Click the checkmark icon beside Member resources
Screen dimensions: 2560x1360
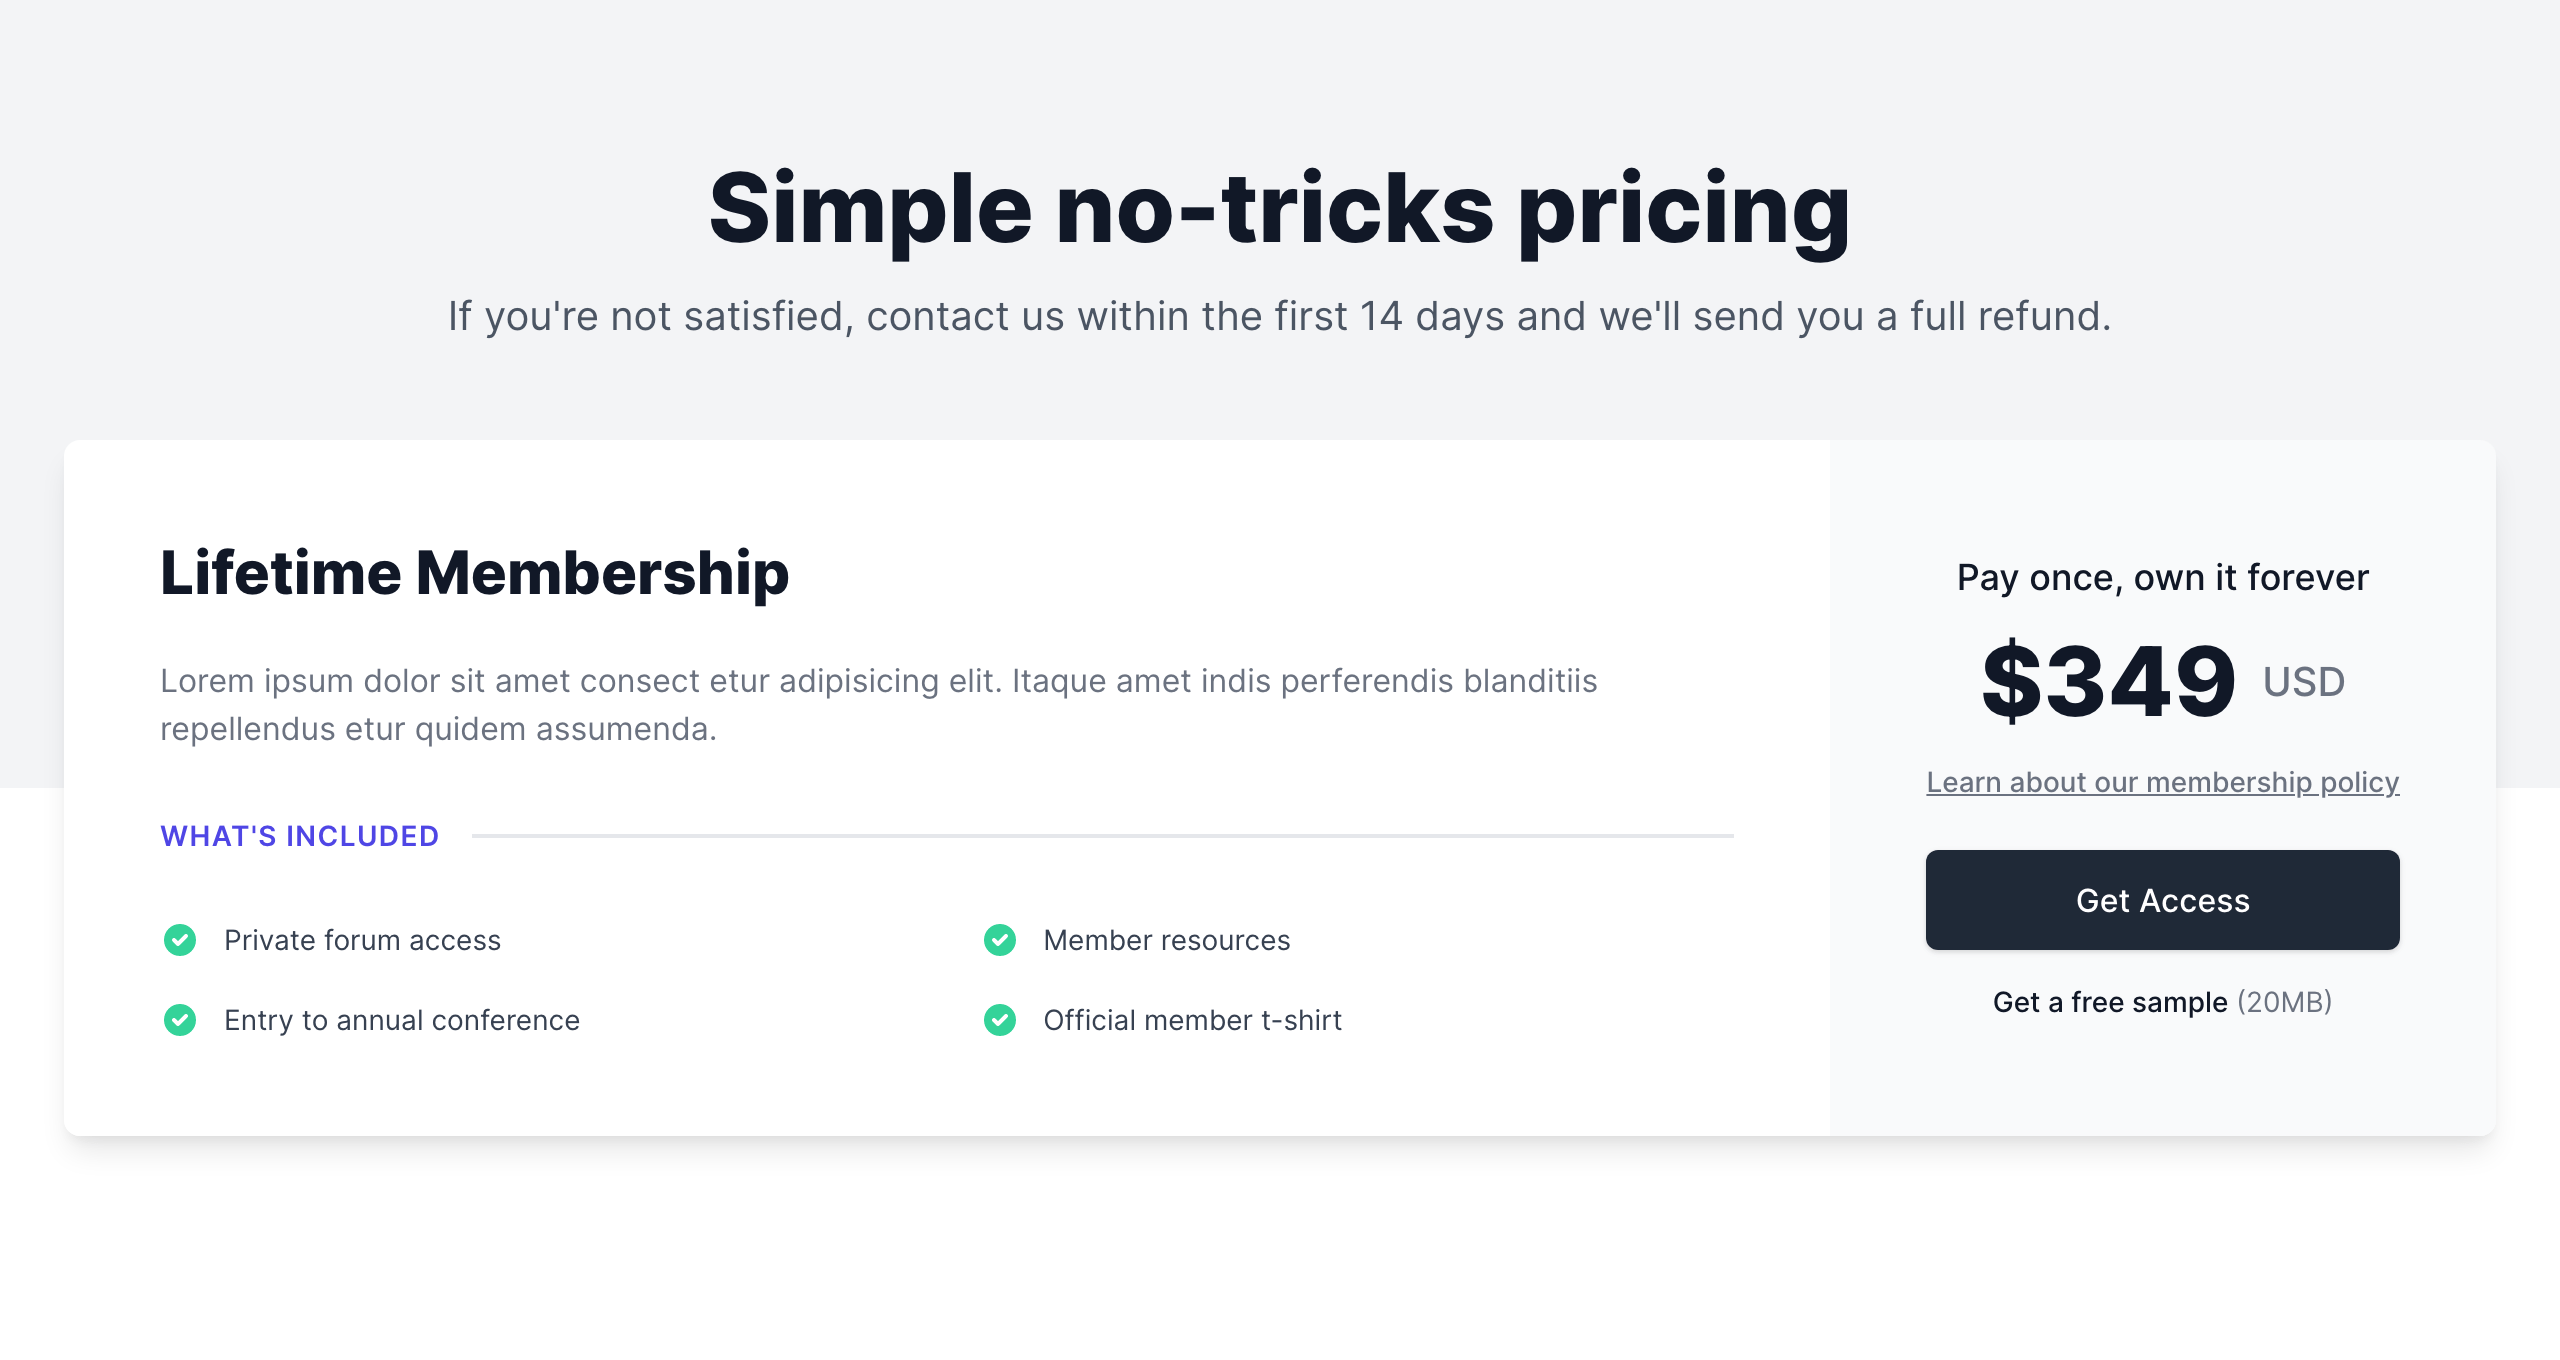point(1000,940)
